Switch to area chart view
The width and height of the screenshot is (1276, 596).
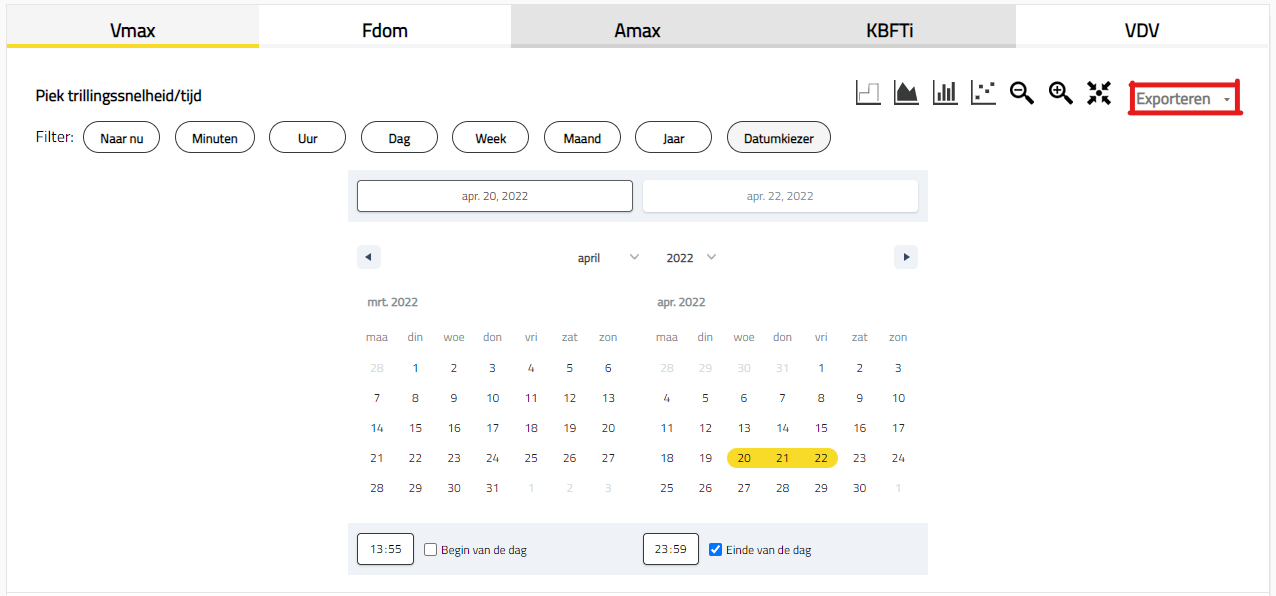906,93
